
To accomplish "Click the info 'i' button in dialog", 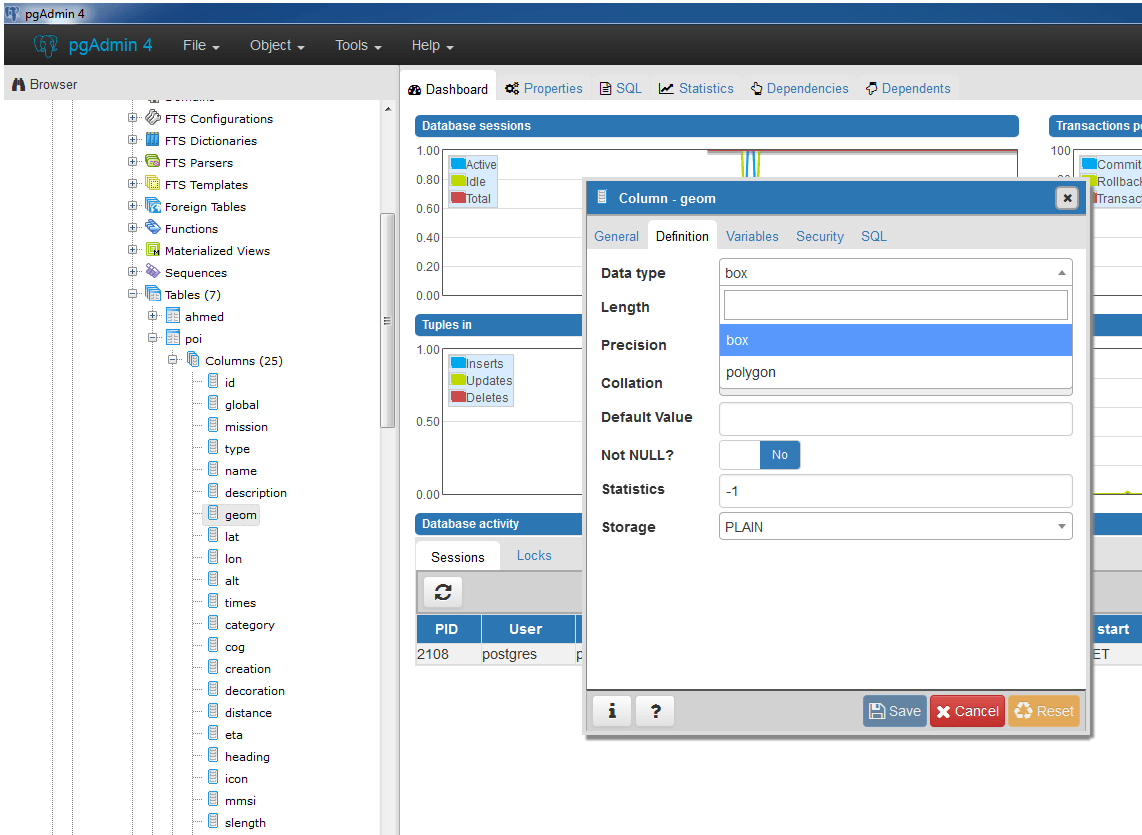I will point(612,711).
